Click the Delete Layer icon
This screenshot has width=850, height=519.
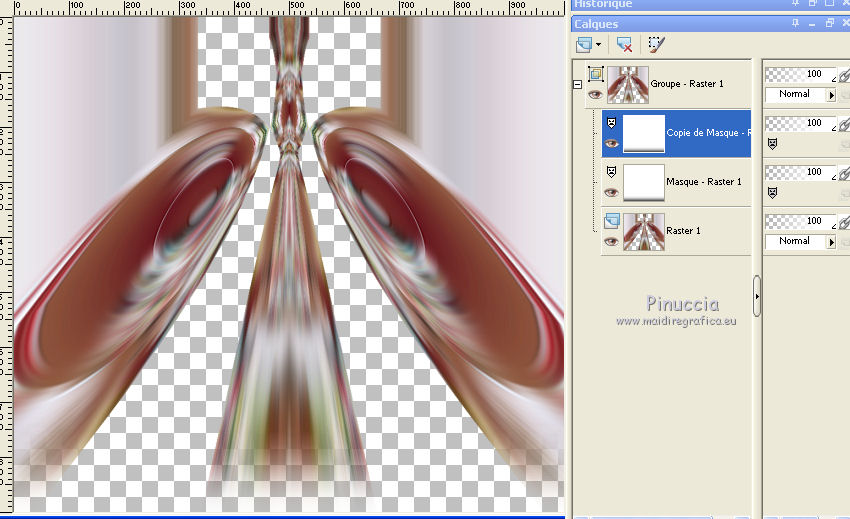[x=624, y=44]
